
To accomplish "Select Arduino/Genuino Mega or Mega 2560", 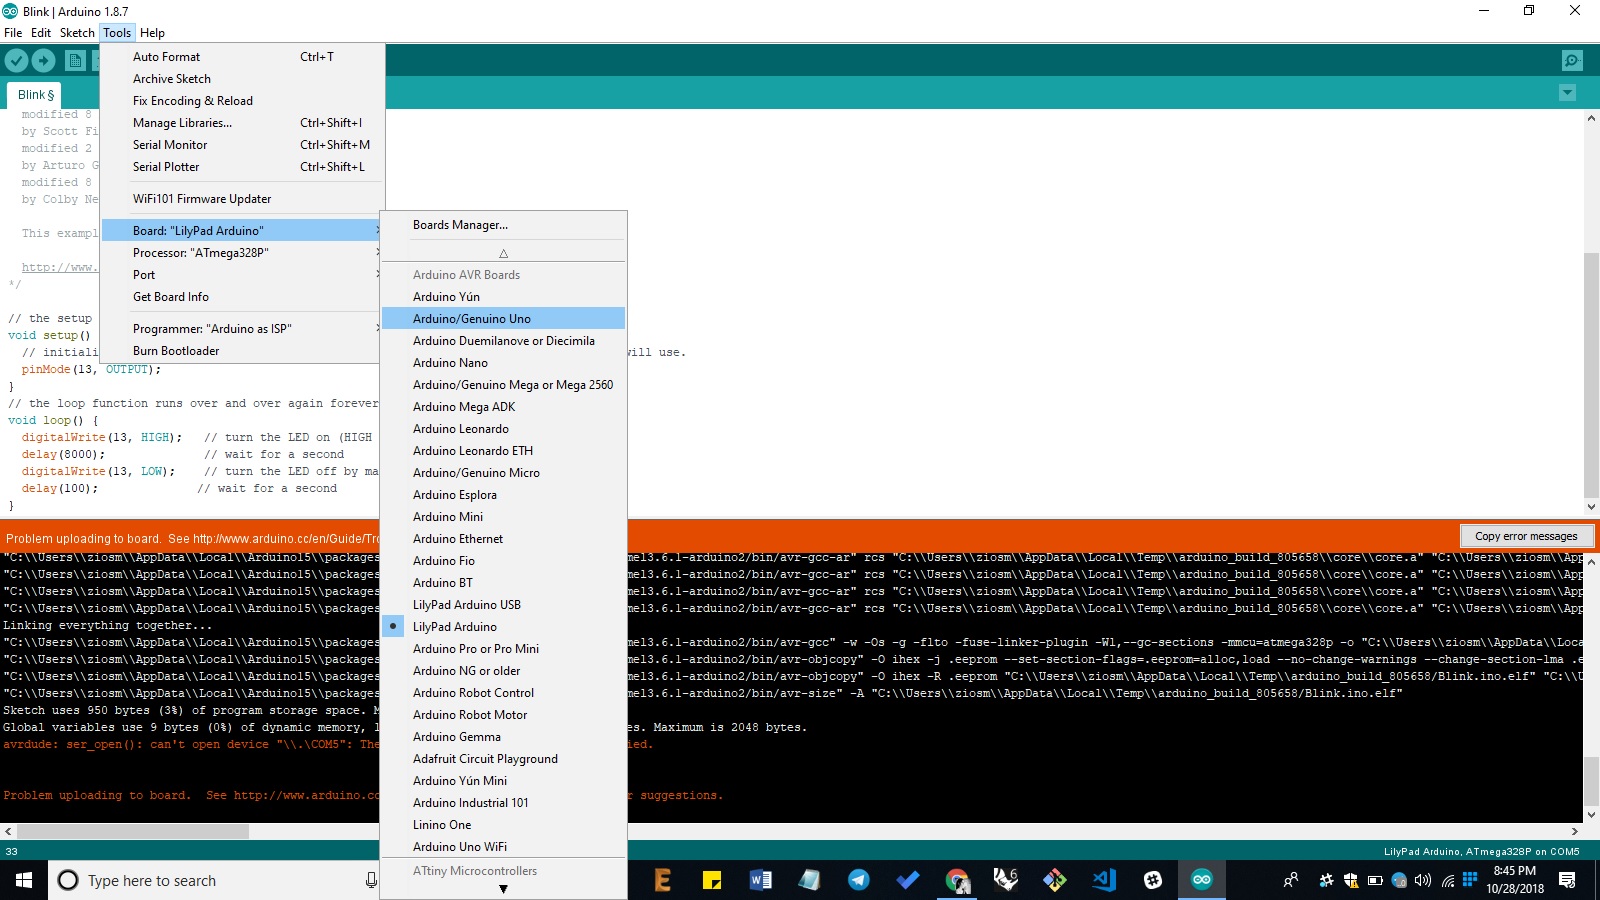I will pos(503,385).
